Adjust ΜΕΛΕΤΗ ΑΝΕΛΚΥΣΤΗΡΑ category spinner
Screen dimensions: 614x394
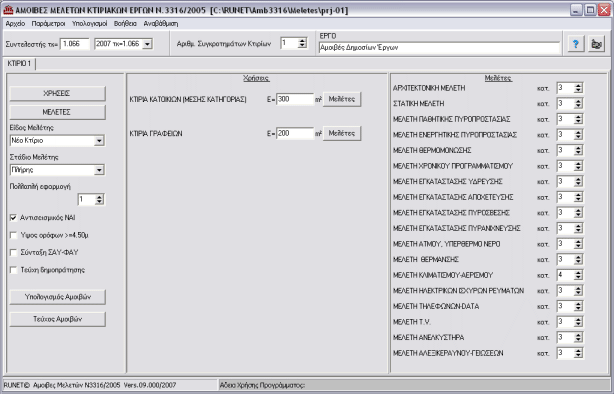click(x=578, y=337)
